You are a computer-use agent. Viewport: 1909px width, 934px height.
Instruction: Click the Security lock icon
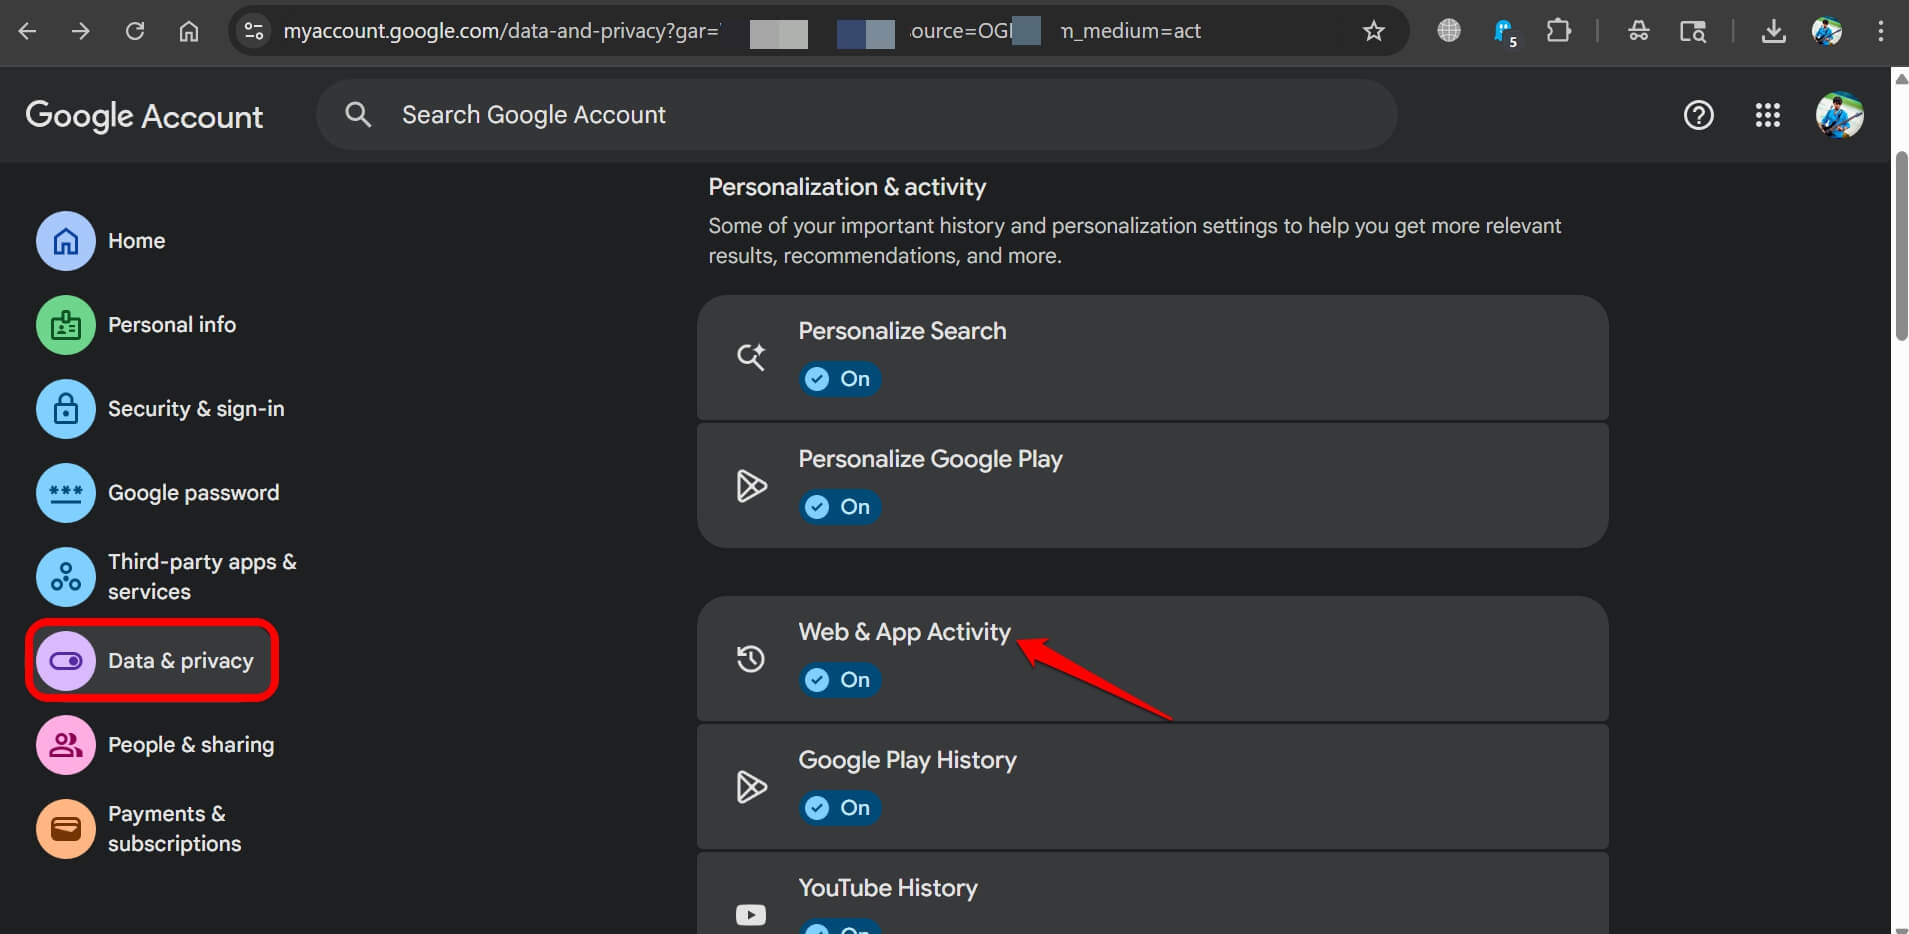[x=66, y=409]
